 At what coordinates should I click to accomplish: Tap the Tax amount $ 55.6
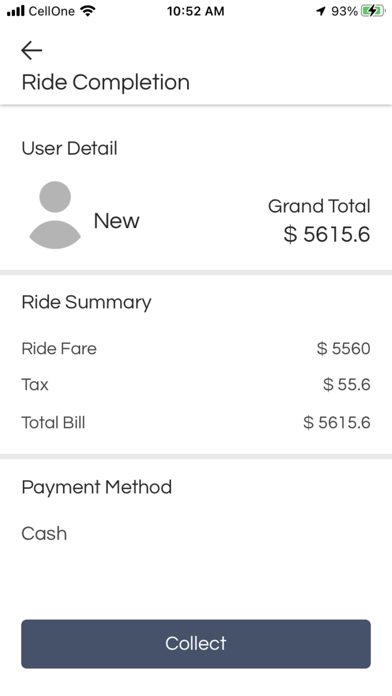tap(347, 384)
